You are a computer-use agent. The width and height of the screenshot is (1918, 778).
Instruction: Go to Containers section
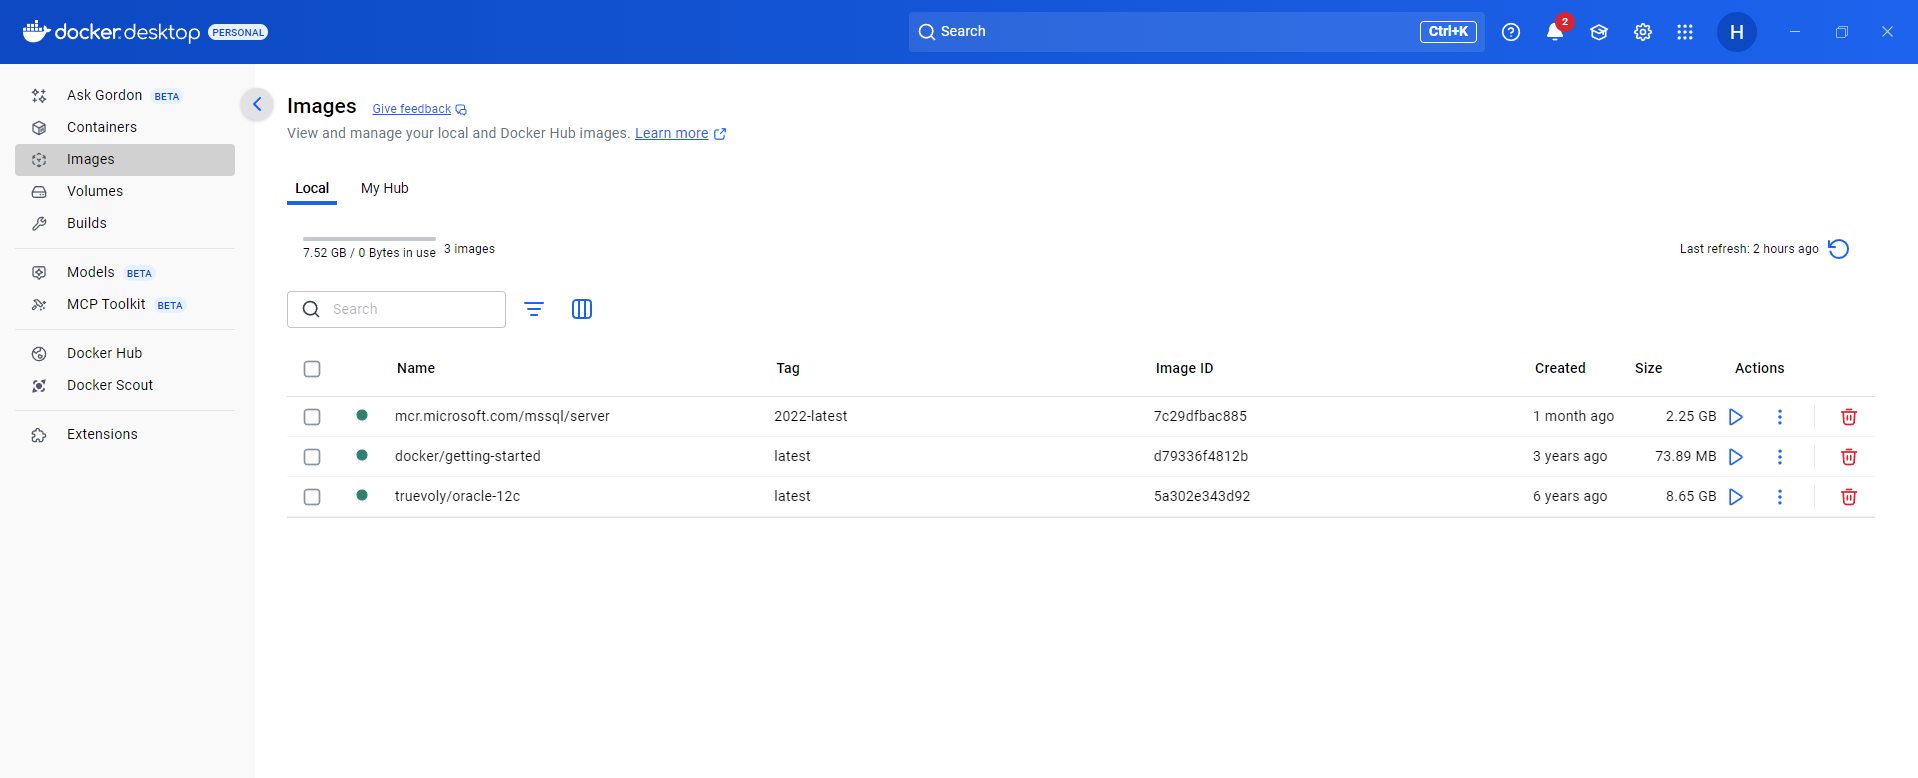click(125, 127)
